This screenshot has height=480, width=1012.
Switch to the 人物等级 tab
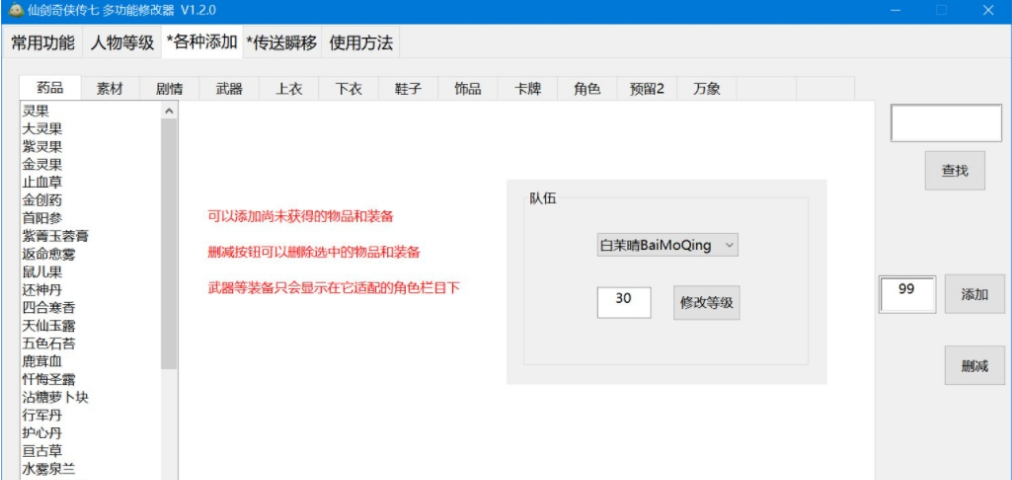(x=122, y=43)
